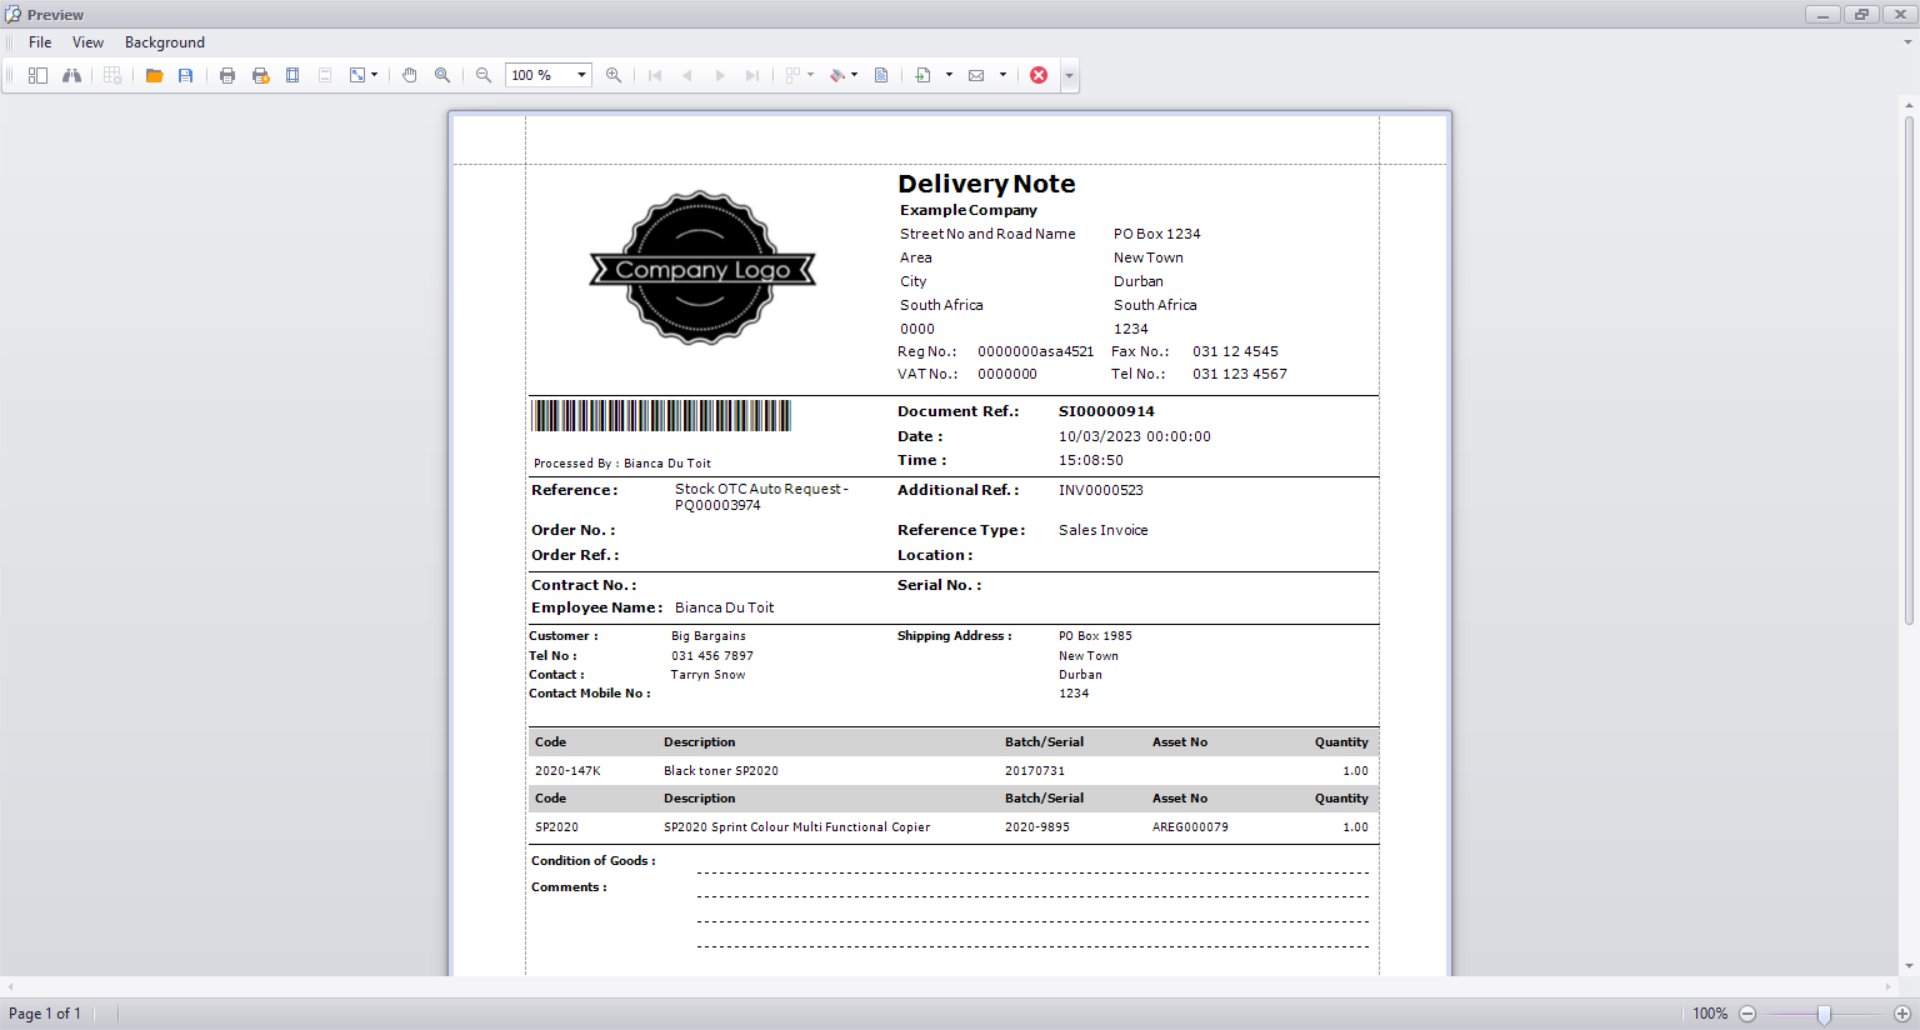Click the contact name Tarryn Snow
Image resolution: width=1920 pixels, height=1030 pixels.
(708, 675)
